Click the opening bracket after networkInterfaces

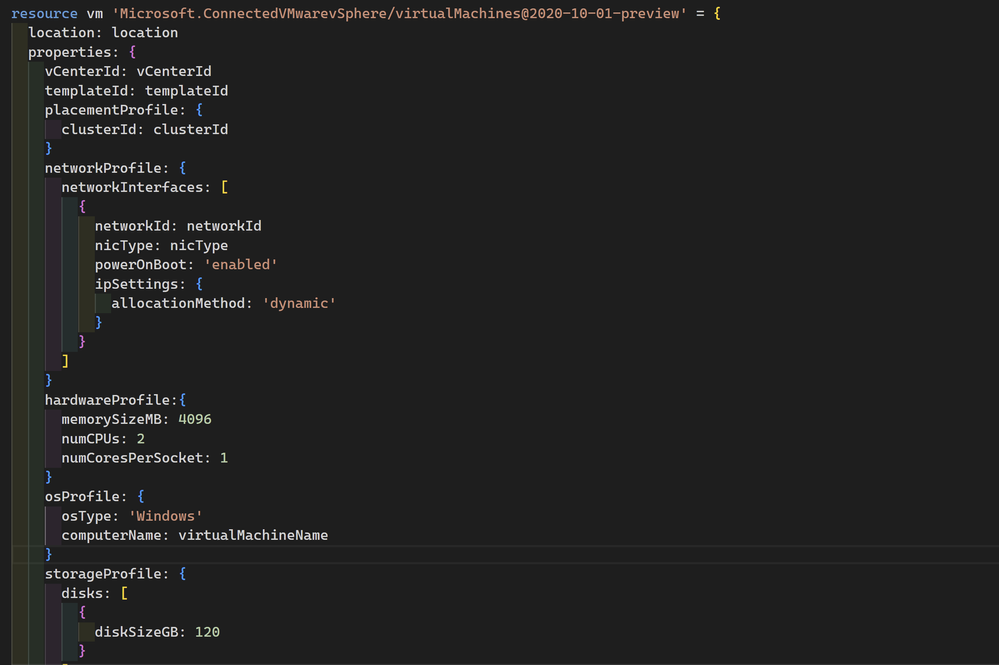(224, 187)
